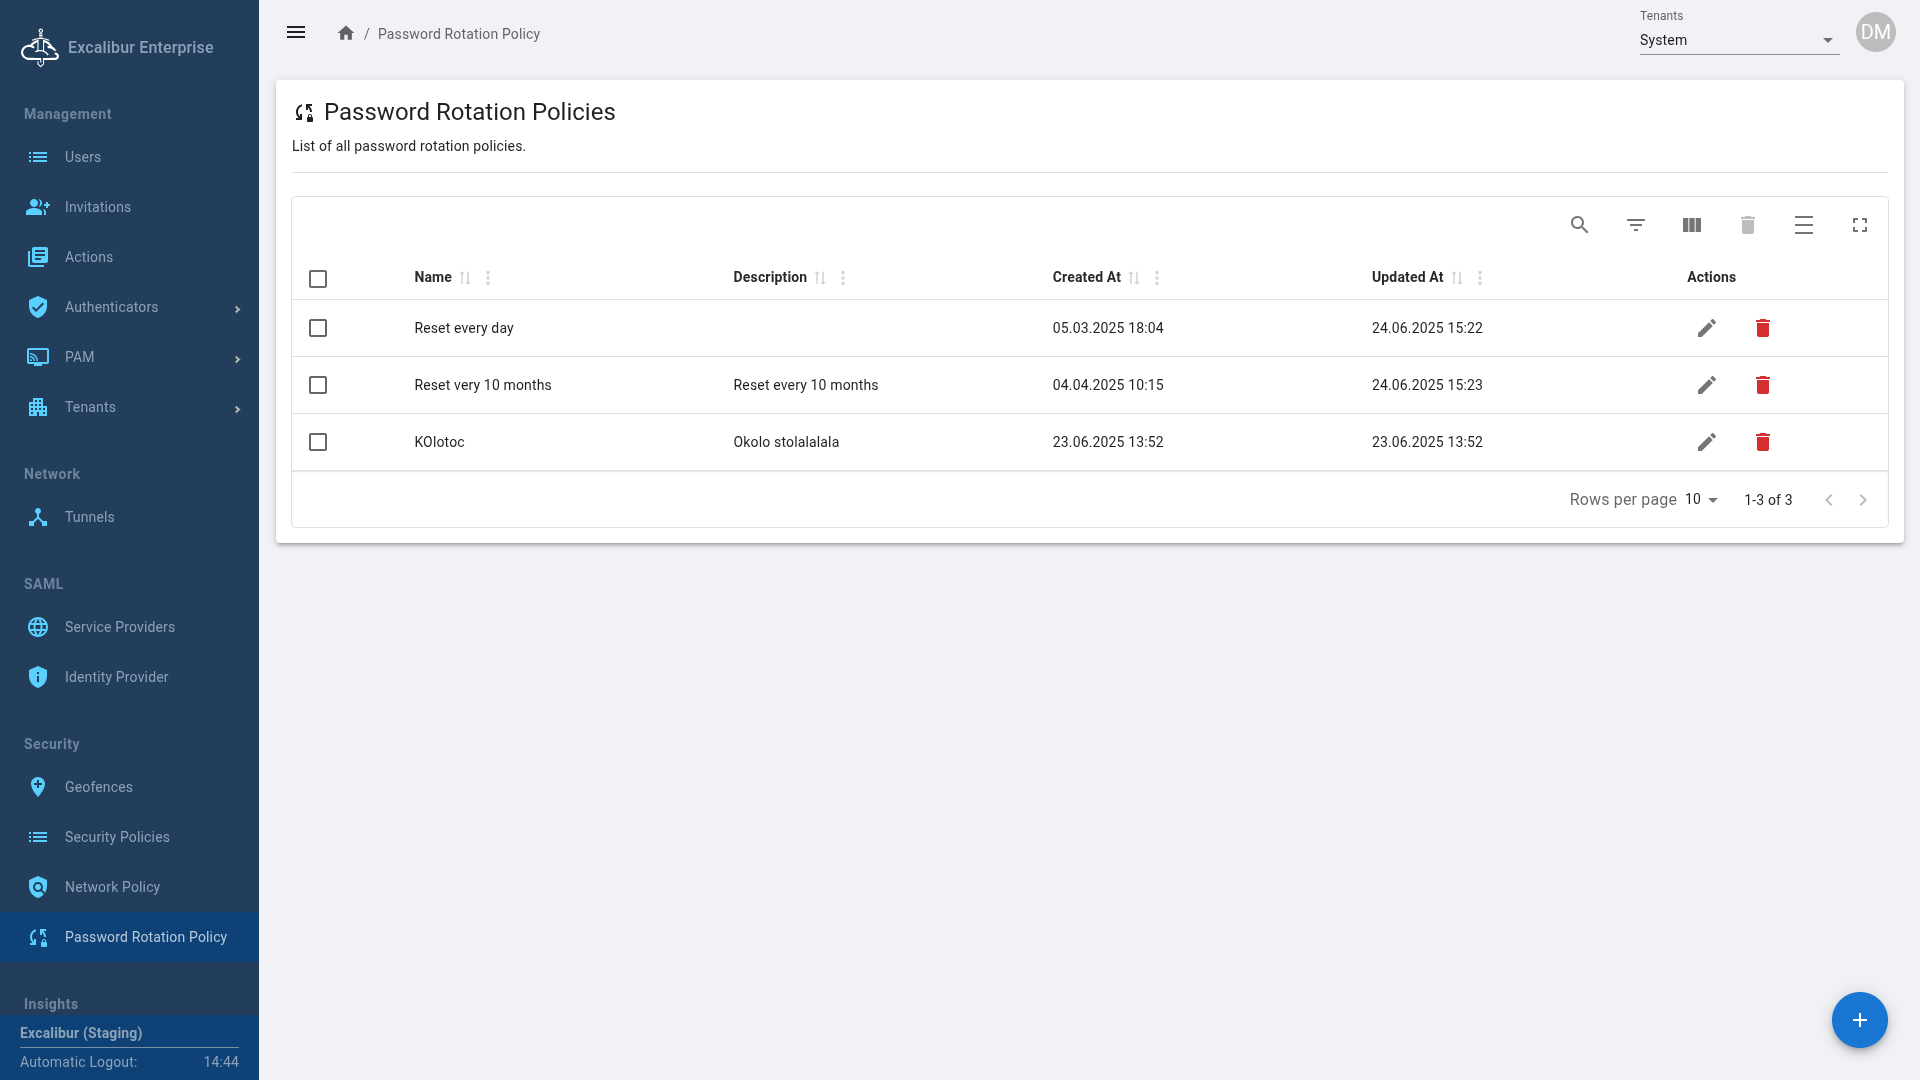The image size is (1920, 1080).
Task: Open rows per page dropdown
Action: (1701, 499)
